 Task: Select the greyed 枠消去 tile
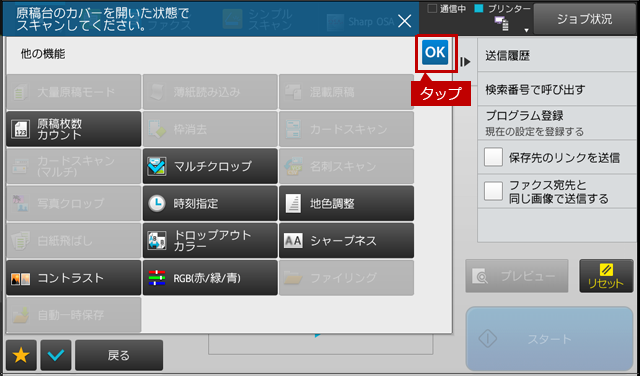[210, 129]
